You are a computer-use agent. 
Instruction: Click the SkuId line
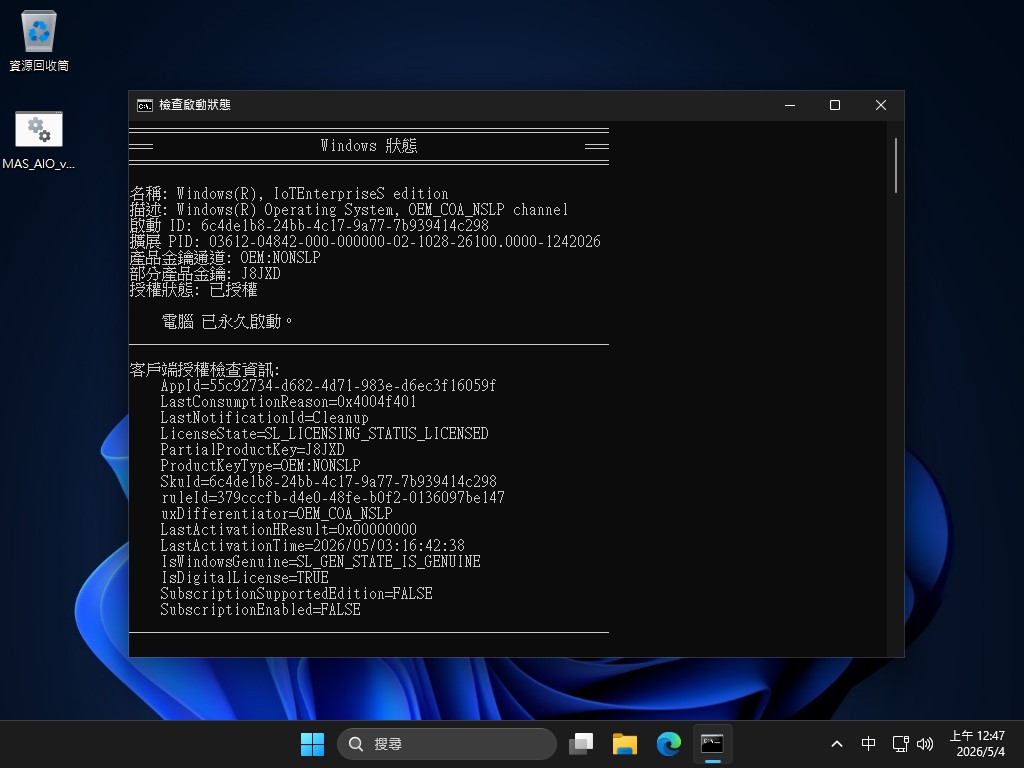coord(328,481)
